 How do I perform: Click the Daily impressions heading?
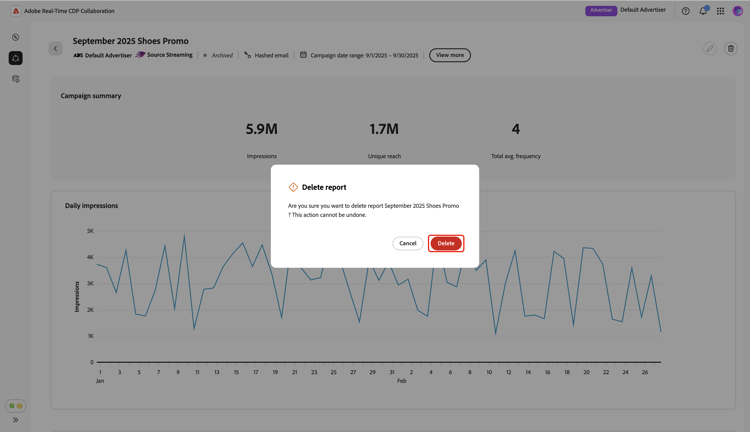point(91,206)
